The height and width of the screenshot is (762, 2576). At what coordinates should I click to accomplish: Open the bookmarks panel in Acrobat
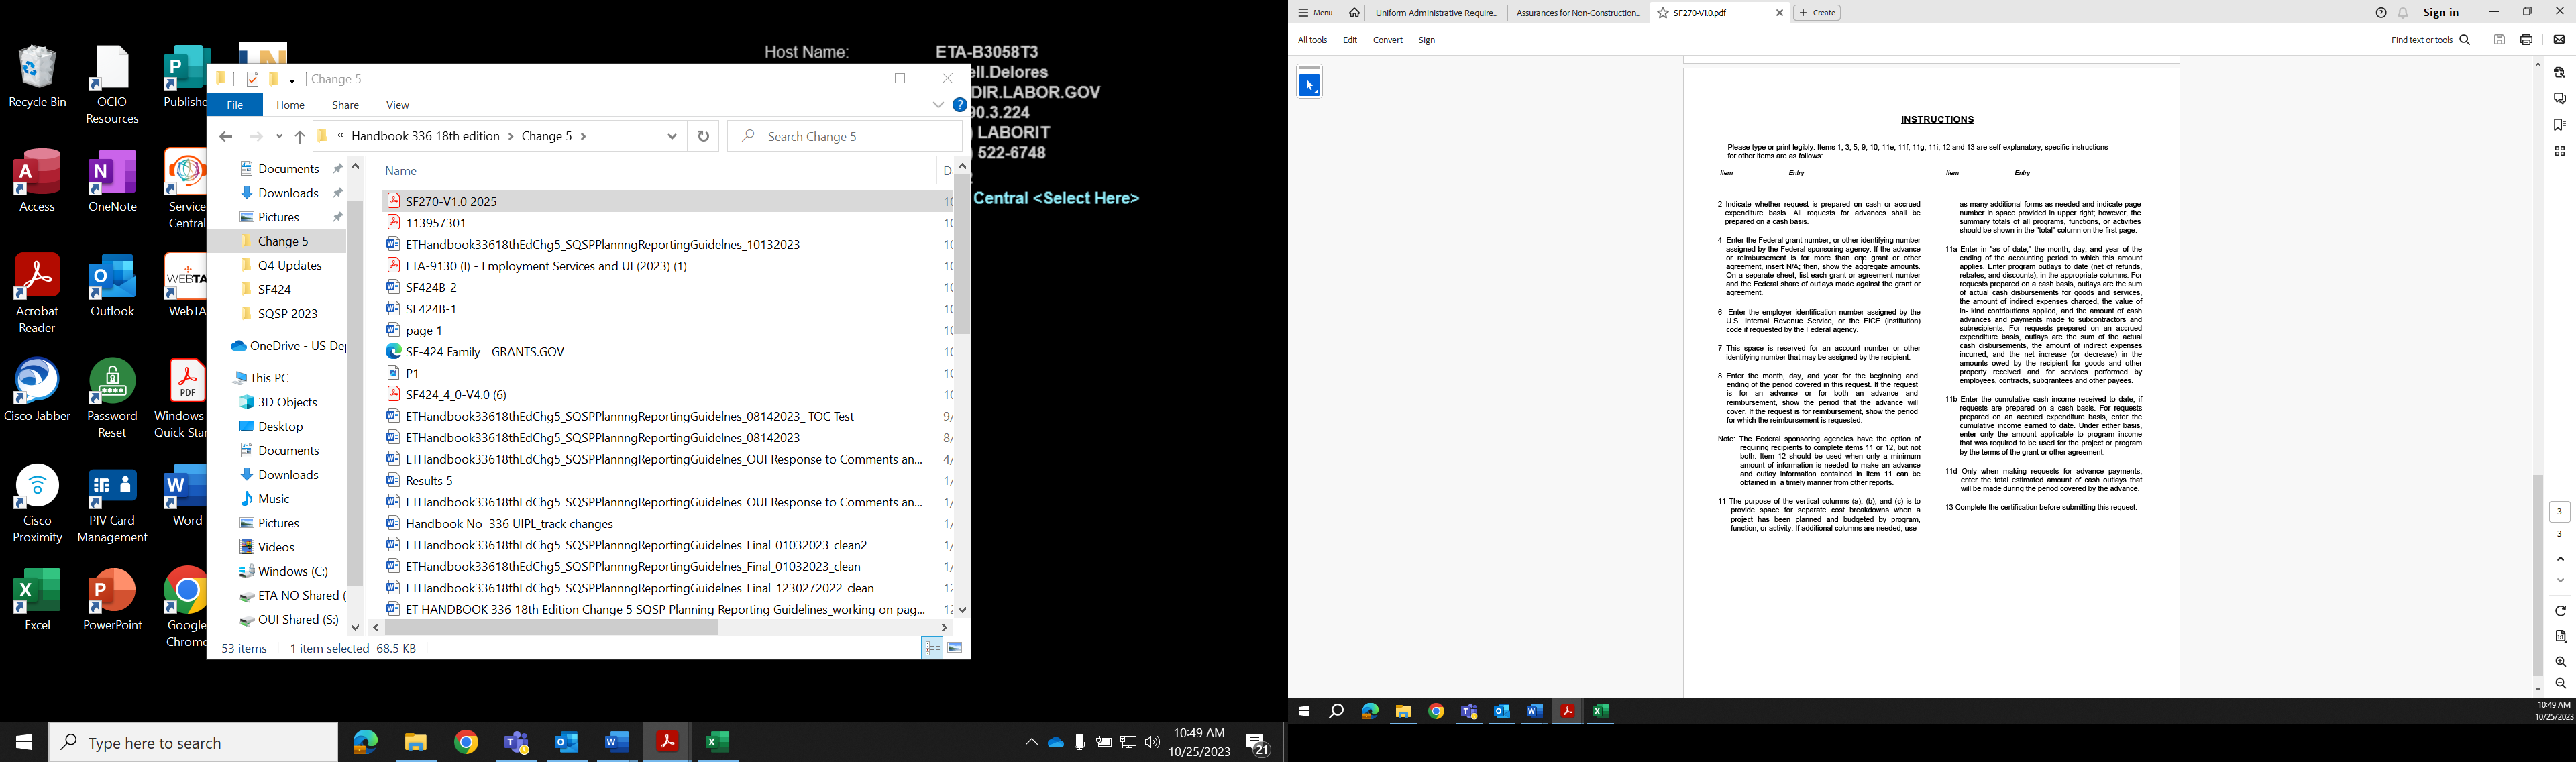[x=2559, y=125]
